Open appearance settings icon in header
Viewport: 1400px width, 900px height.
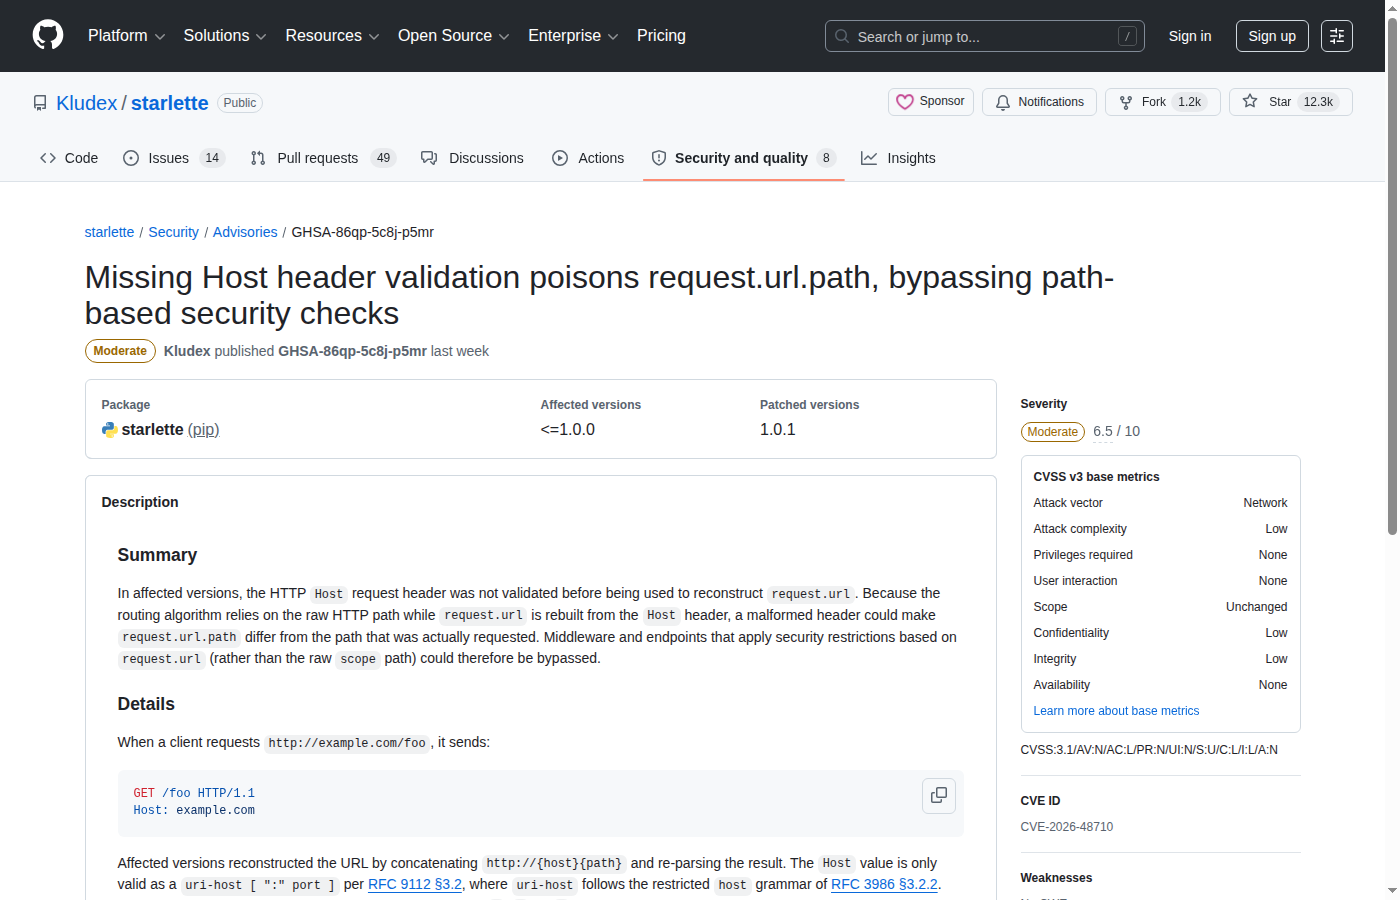pyautogui.click(x=1337, y=36)
